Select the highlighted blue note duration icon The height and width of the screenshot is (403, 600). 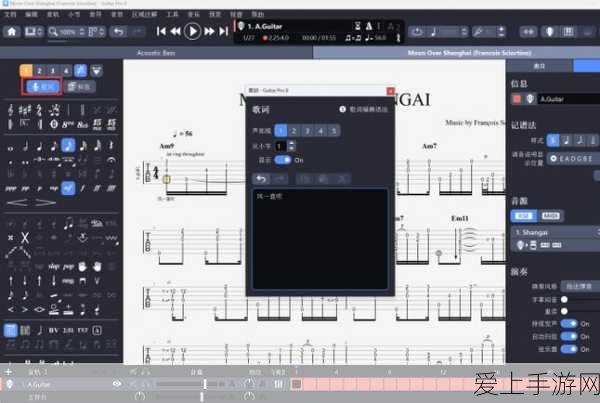click(x=68, y=146)
